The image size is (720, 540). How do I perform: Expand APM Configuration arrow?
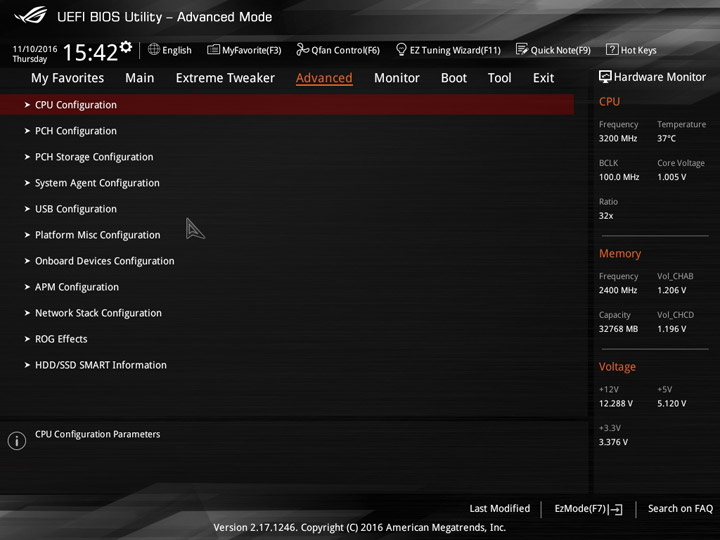click(27, 287)
